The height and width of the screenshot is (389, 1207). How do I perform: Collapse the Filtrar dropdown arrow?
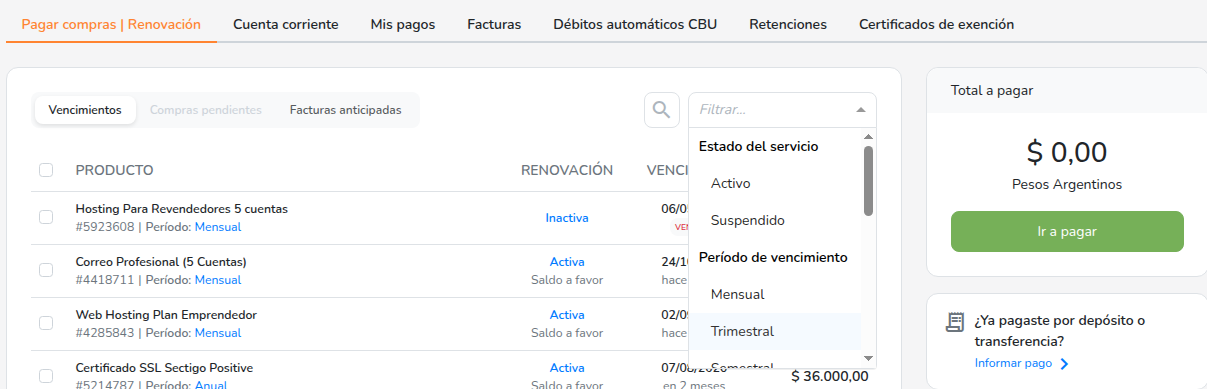(860, 110)
